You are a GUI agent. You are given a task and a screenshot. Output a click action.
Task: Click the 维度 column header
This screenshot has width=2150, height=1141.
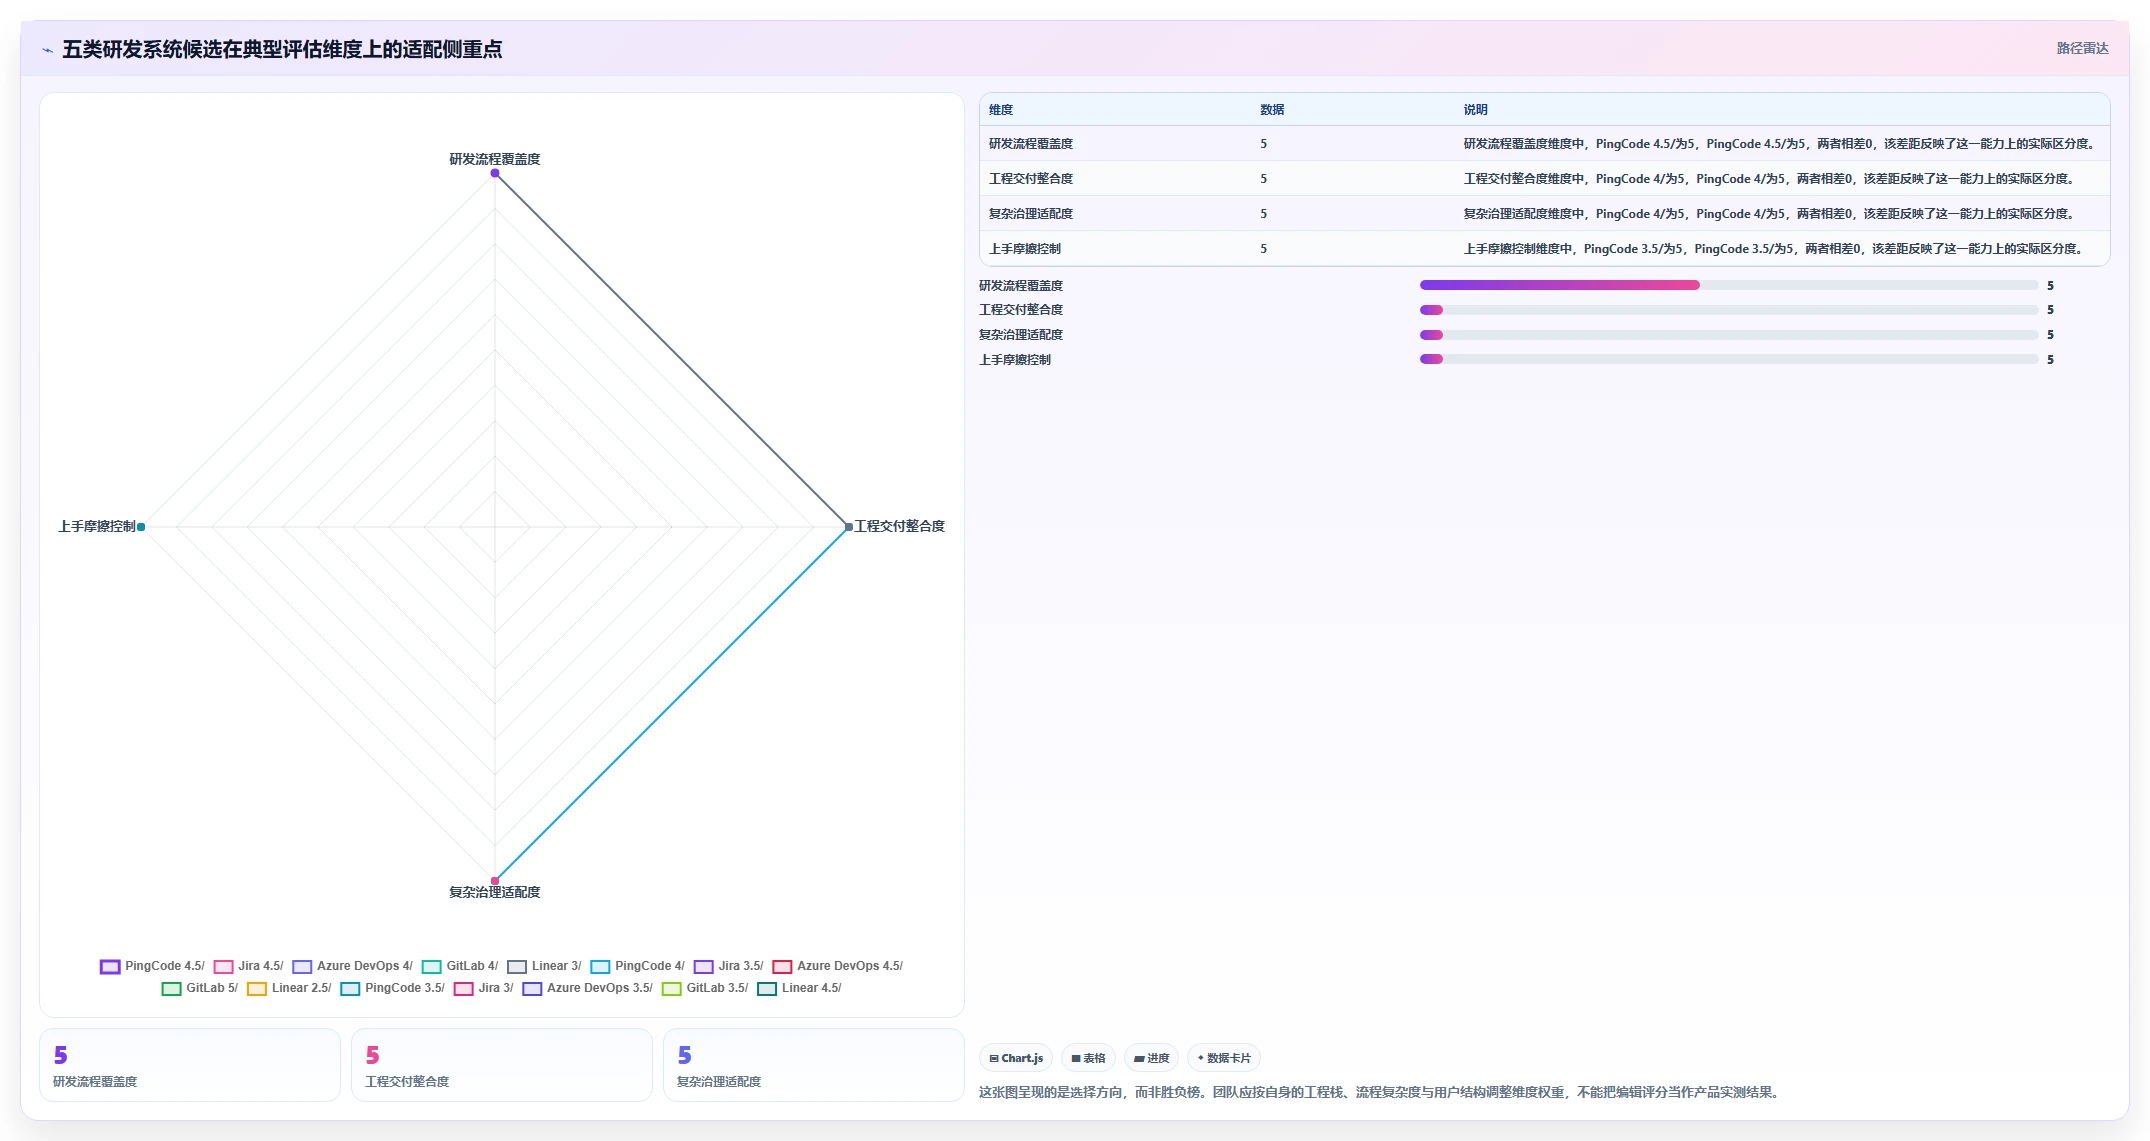pyautogui.click(x=1001, y=110)
